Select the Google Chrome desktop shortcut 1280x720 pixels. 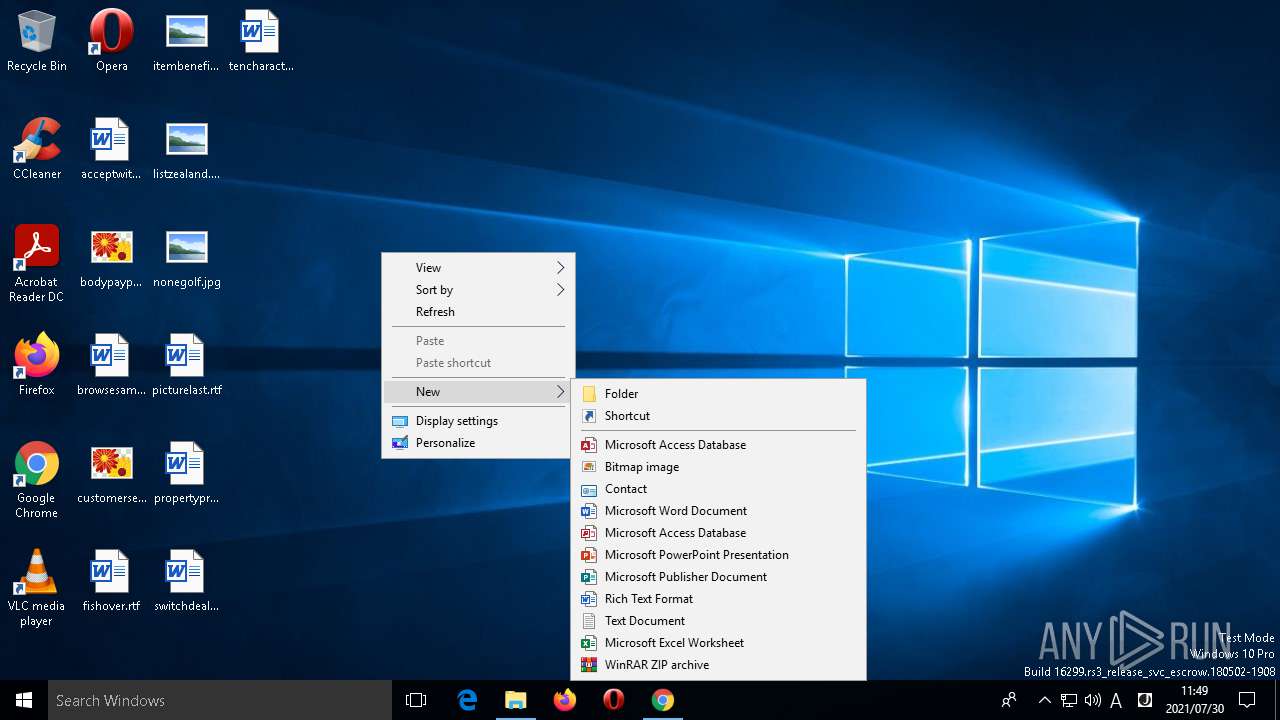(x=37, y=480)
